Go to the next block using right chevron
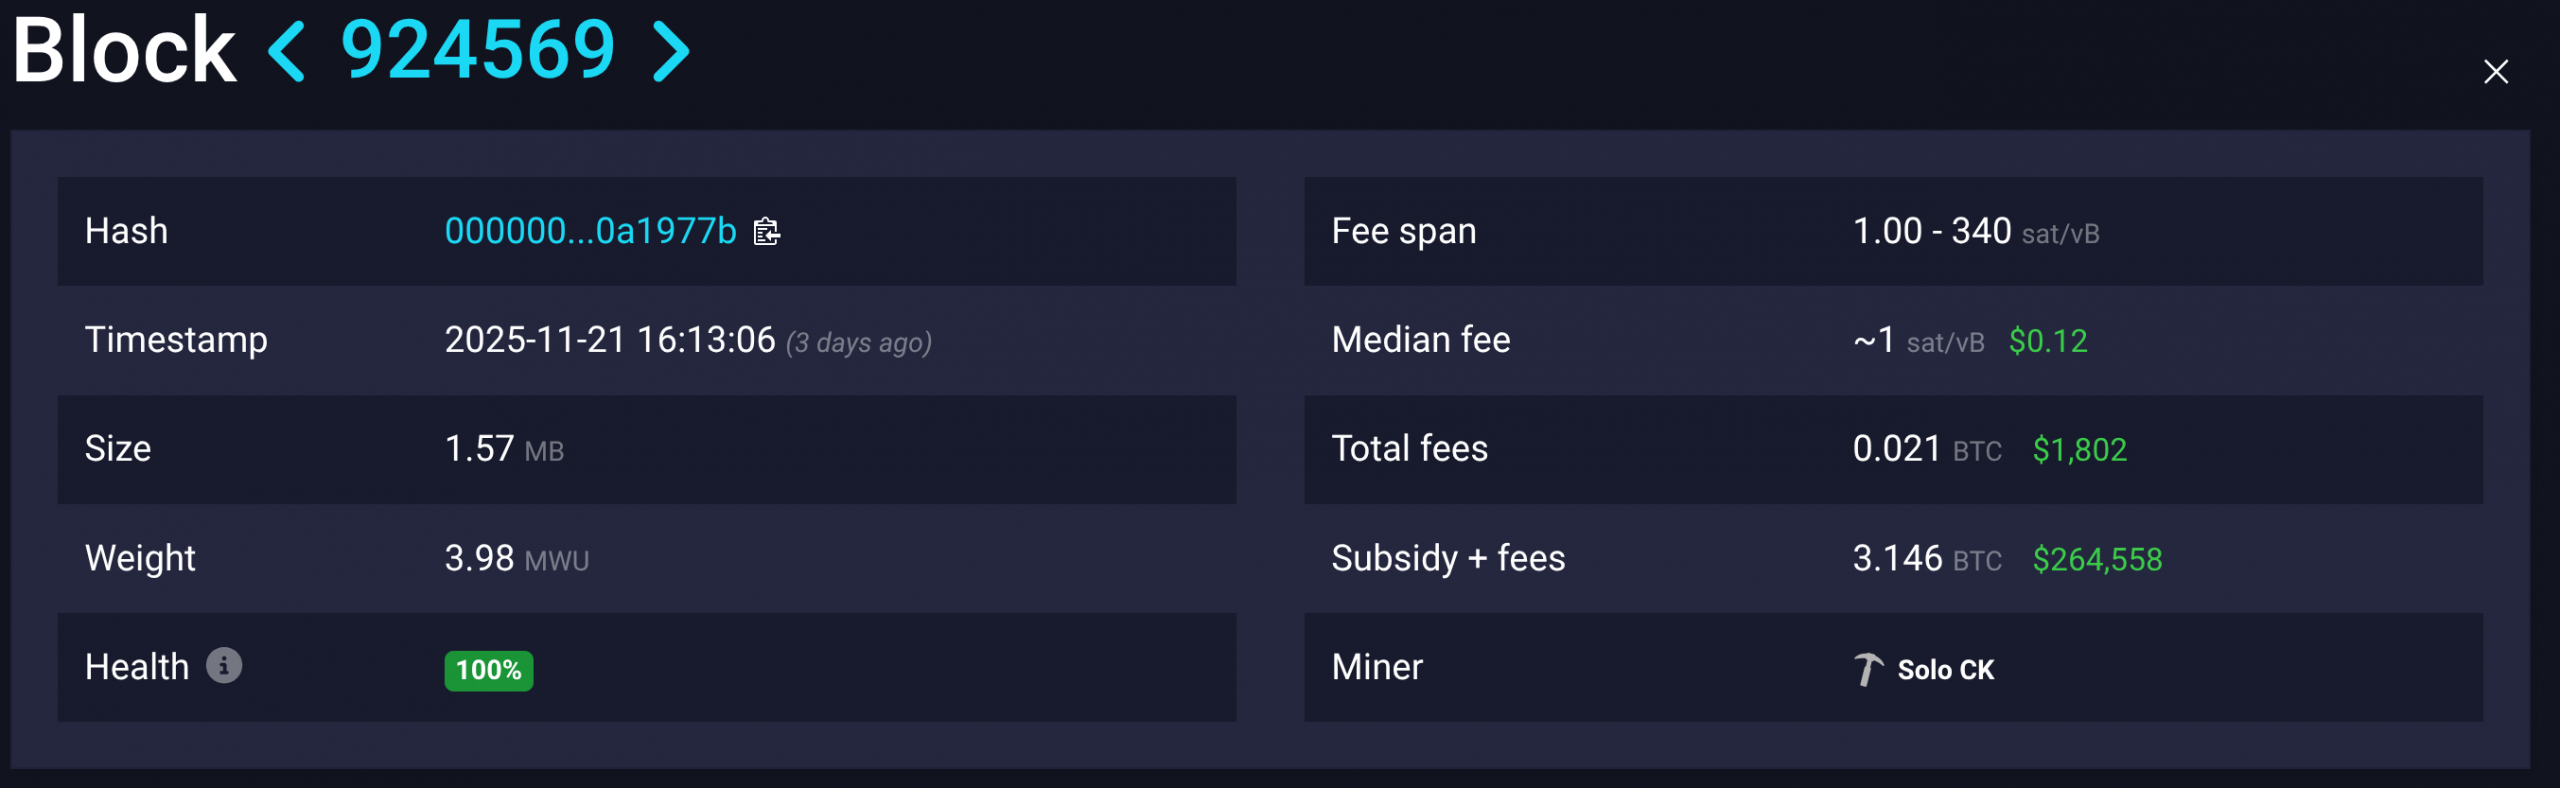The image size is (2560, 788). click(x=670, y=52)
